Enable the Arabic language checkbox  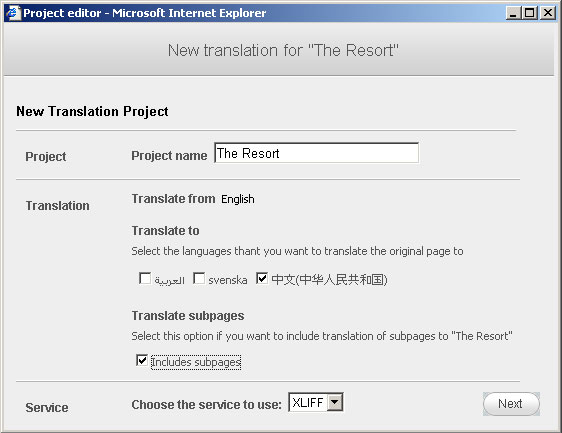145,278
